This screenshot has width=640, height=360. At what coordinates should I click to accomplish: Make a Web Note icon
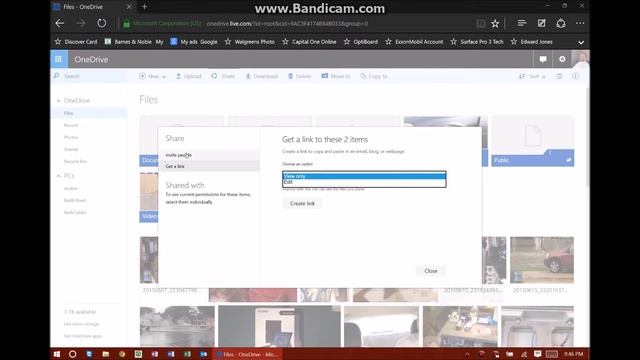[541, 23]
